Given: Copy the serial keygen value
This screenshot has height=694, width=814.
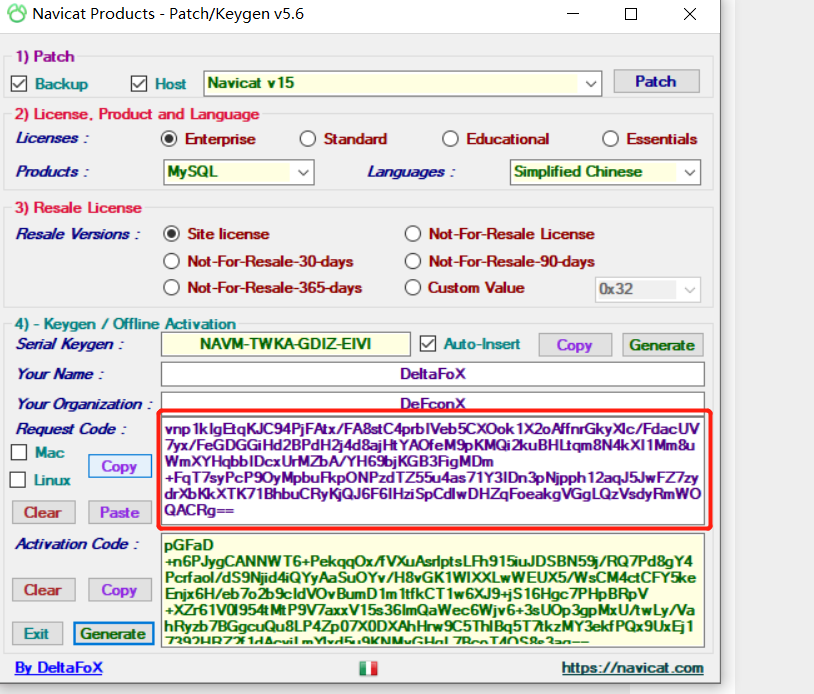Looking at the screenshot, I should click(x=575, y=345).
